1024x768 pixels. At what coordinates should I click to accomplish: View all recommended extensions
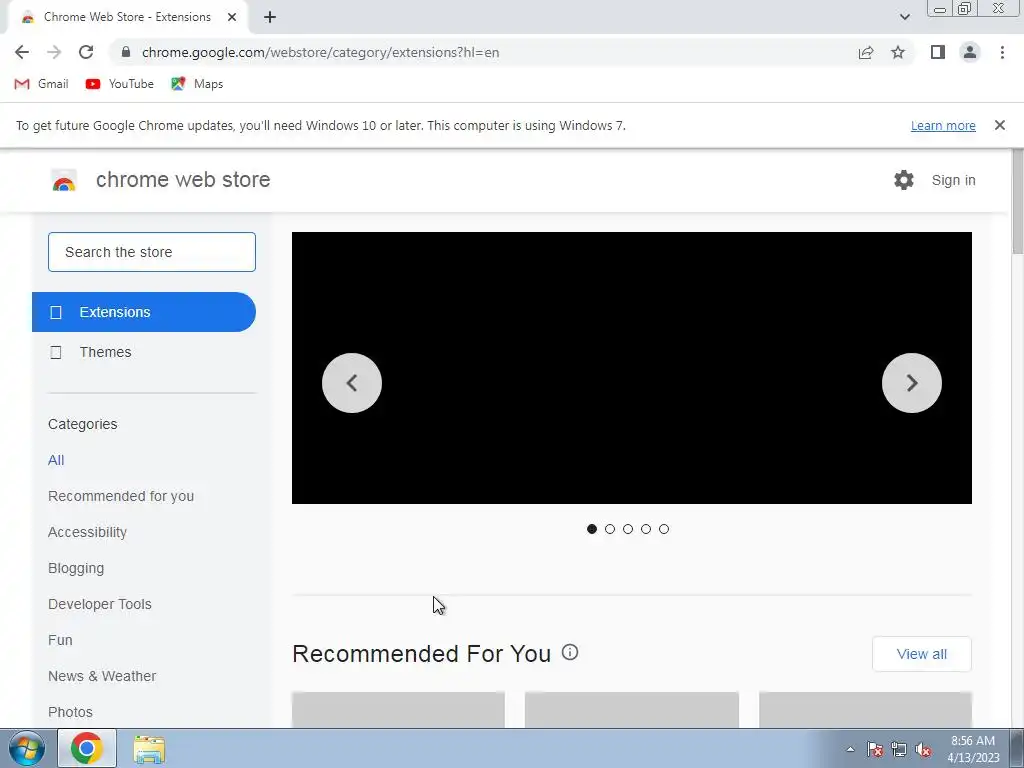pyautogui.click(x=921, y=654)
